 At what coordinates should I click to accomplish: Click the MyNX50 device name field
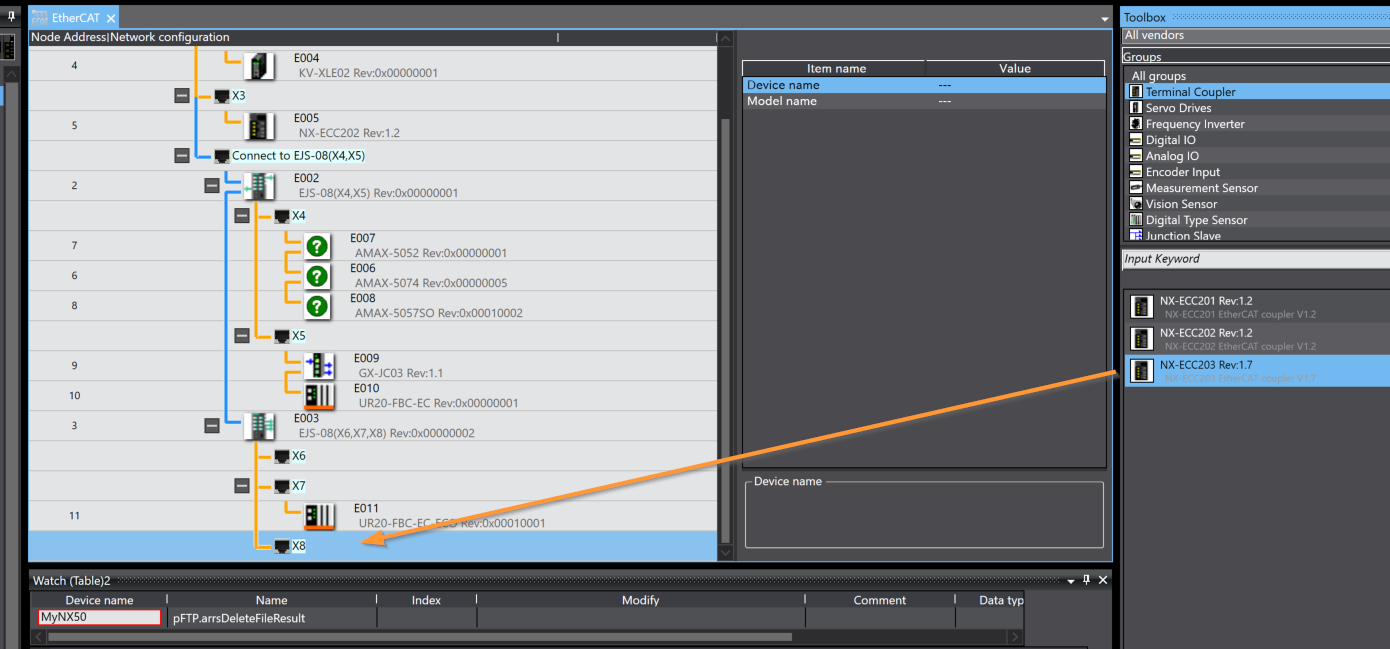[x=99, y=618]
